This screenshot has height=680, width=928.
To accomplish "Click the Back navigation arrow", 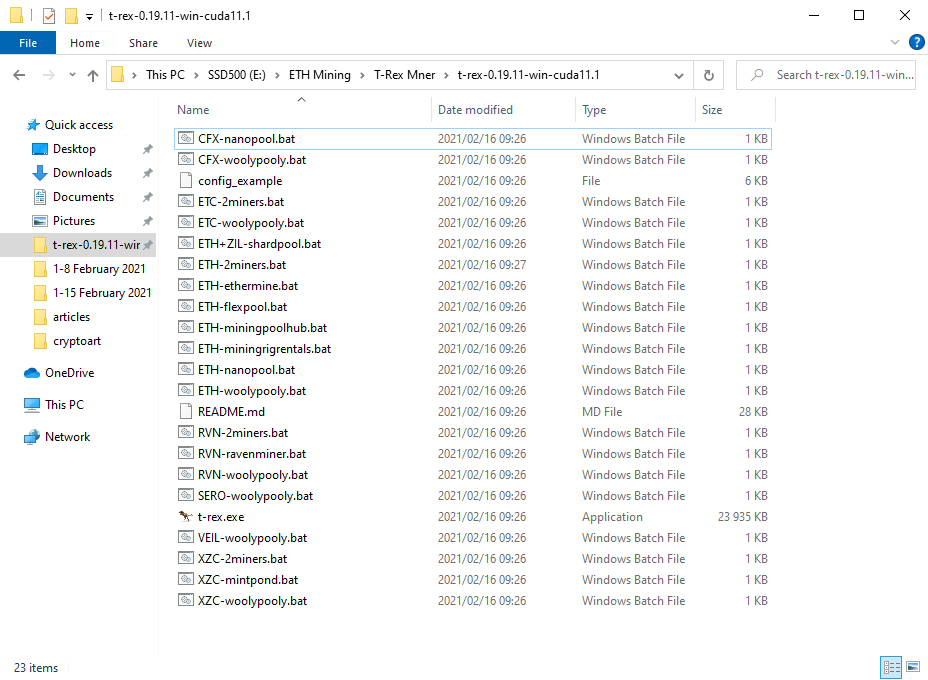I will pyautogui.click(x=19, y=75).
